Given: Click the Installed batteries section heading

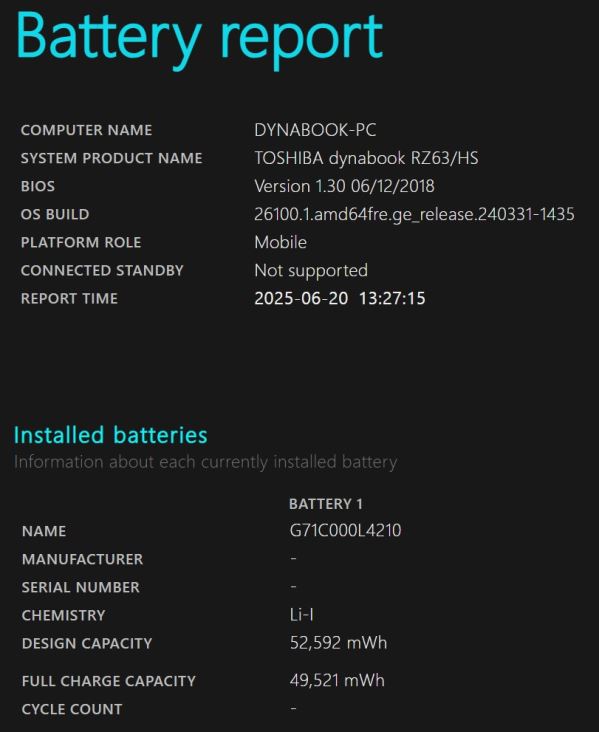Looking at the screenshot, I should tap(111, 435).
